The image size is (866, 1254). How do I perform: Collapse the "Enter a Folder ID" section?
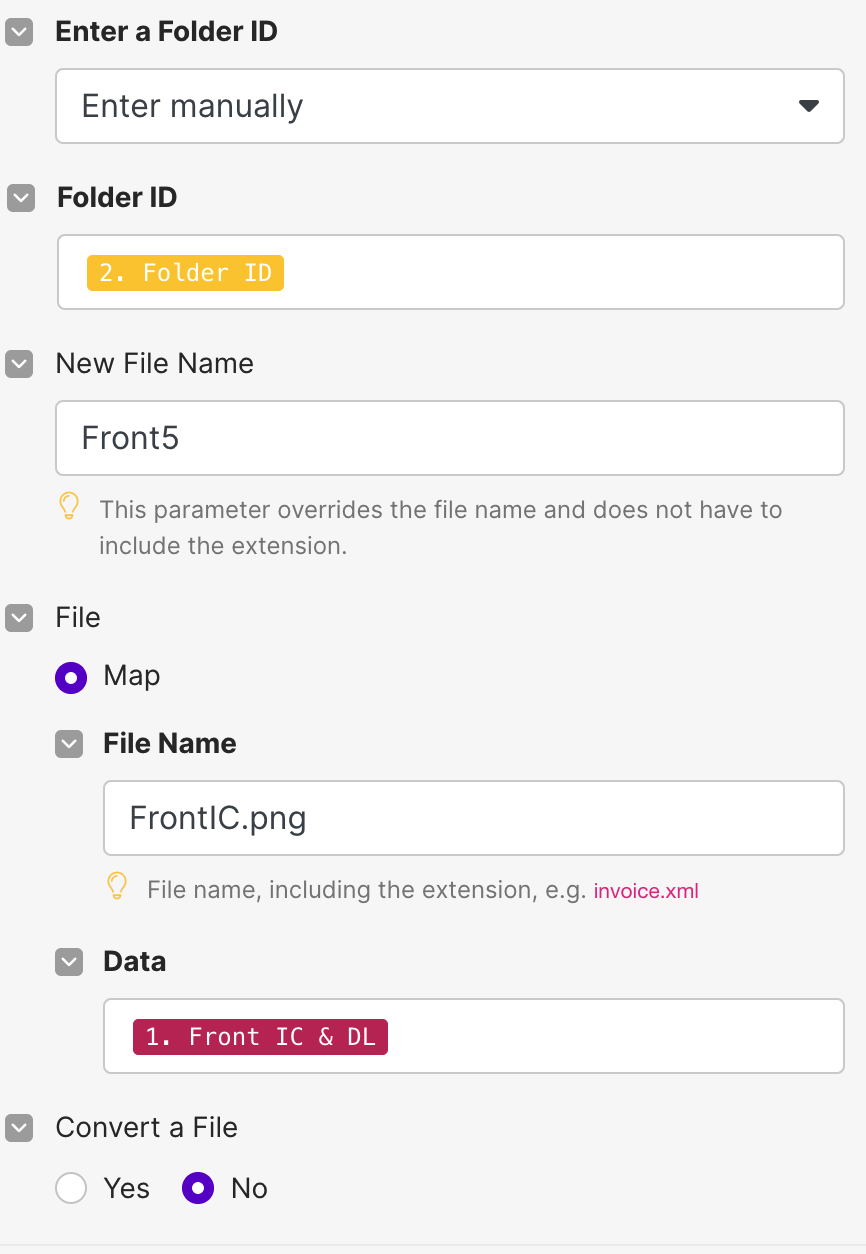click(x=19, y=32)
